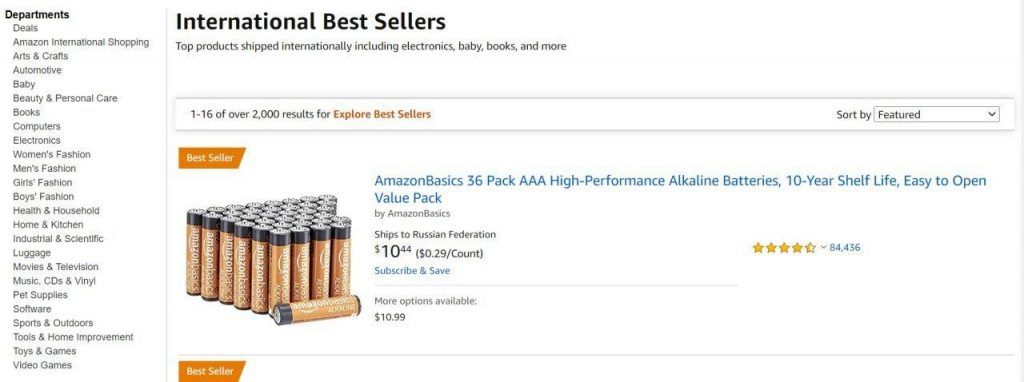Select Video Games department link
1024x382 pixels.
click(x=42, y=365)
